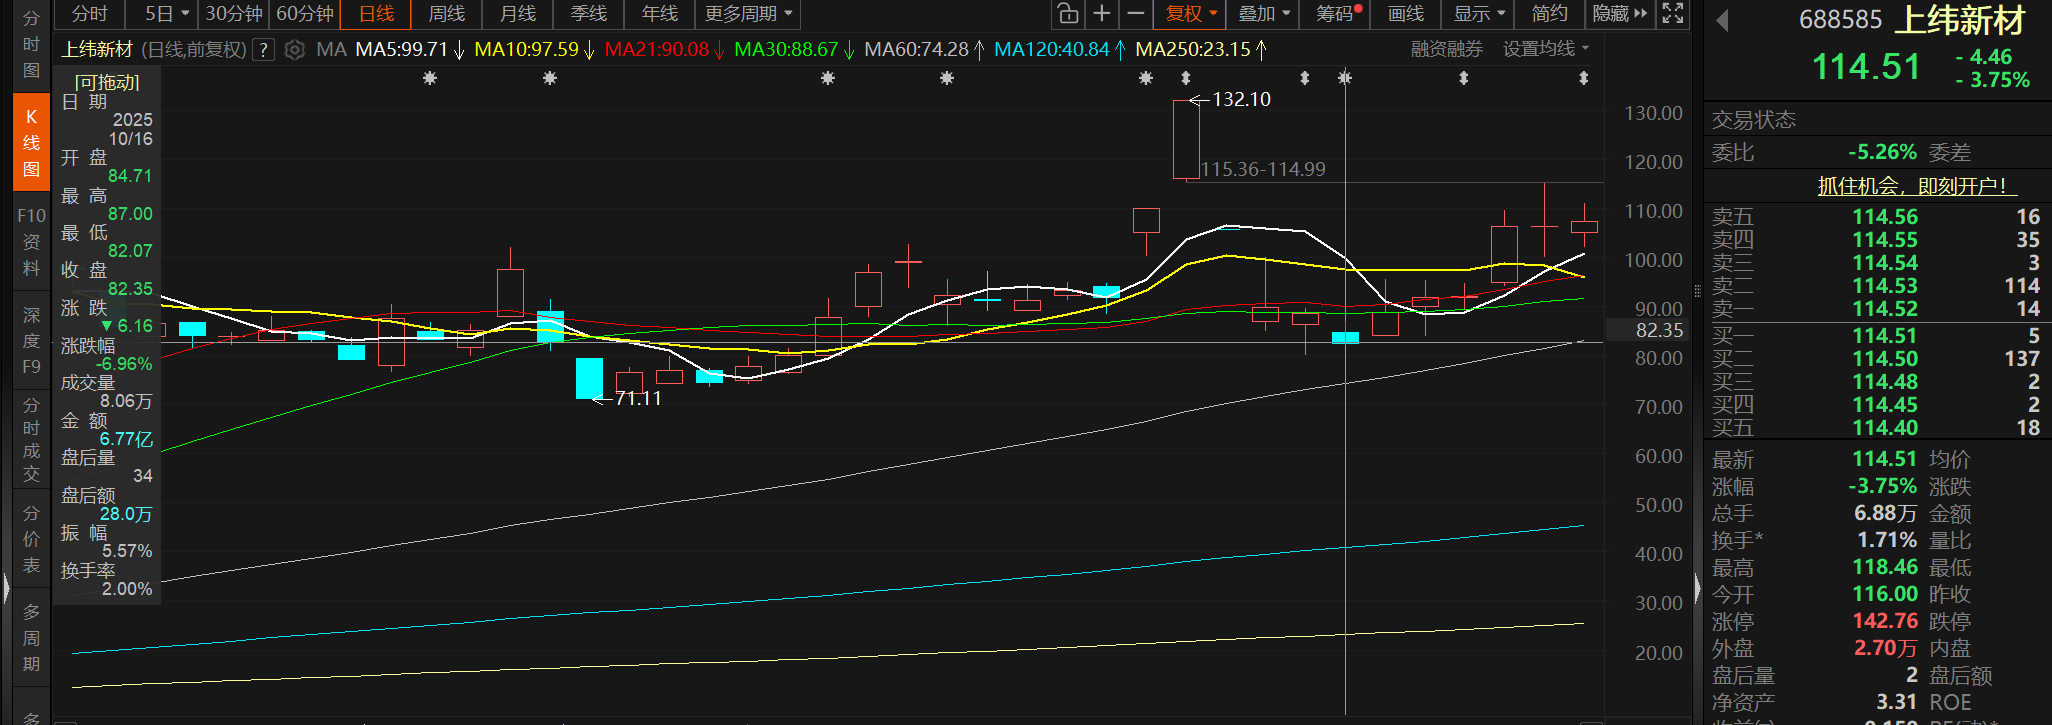Collapse the quote panel with 隐藏
This screenshot has height=725, width=2052.
click(1619, 13)
